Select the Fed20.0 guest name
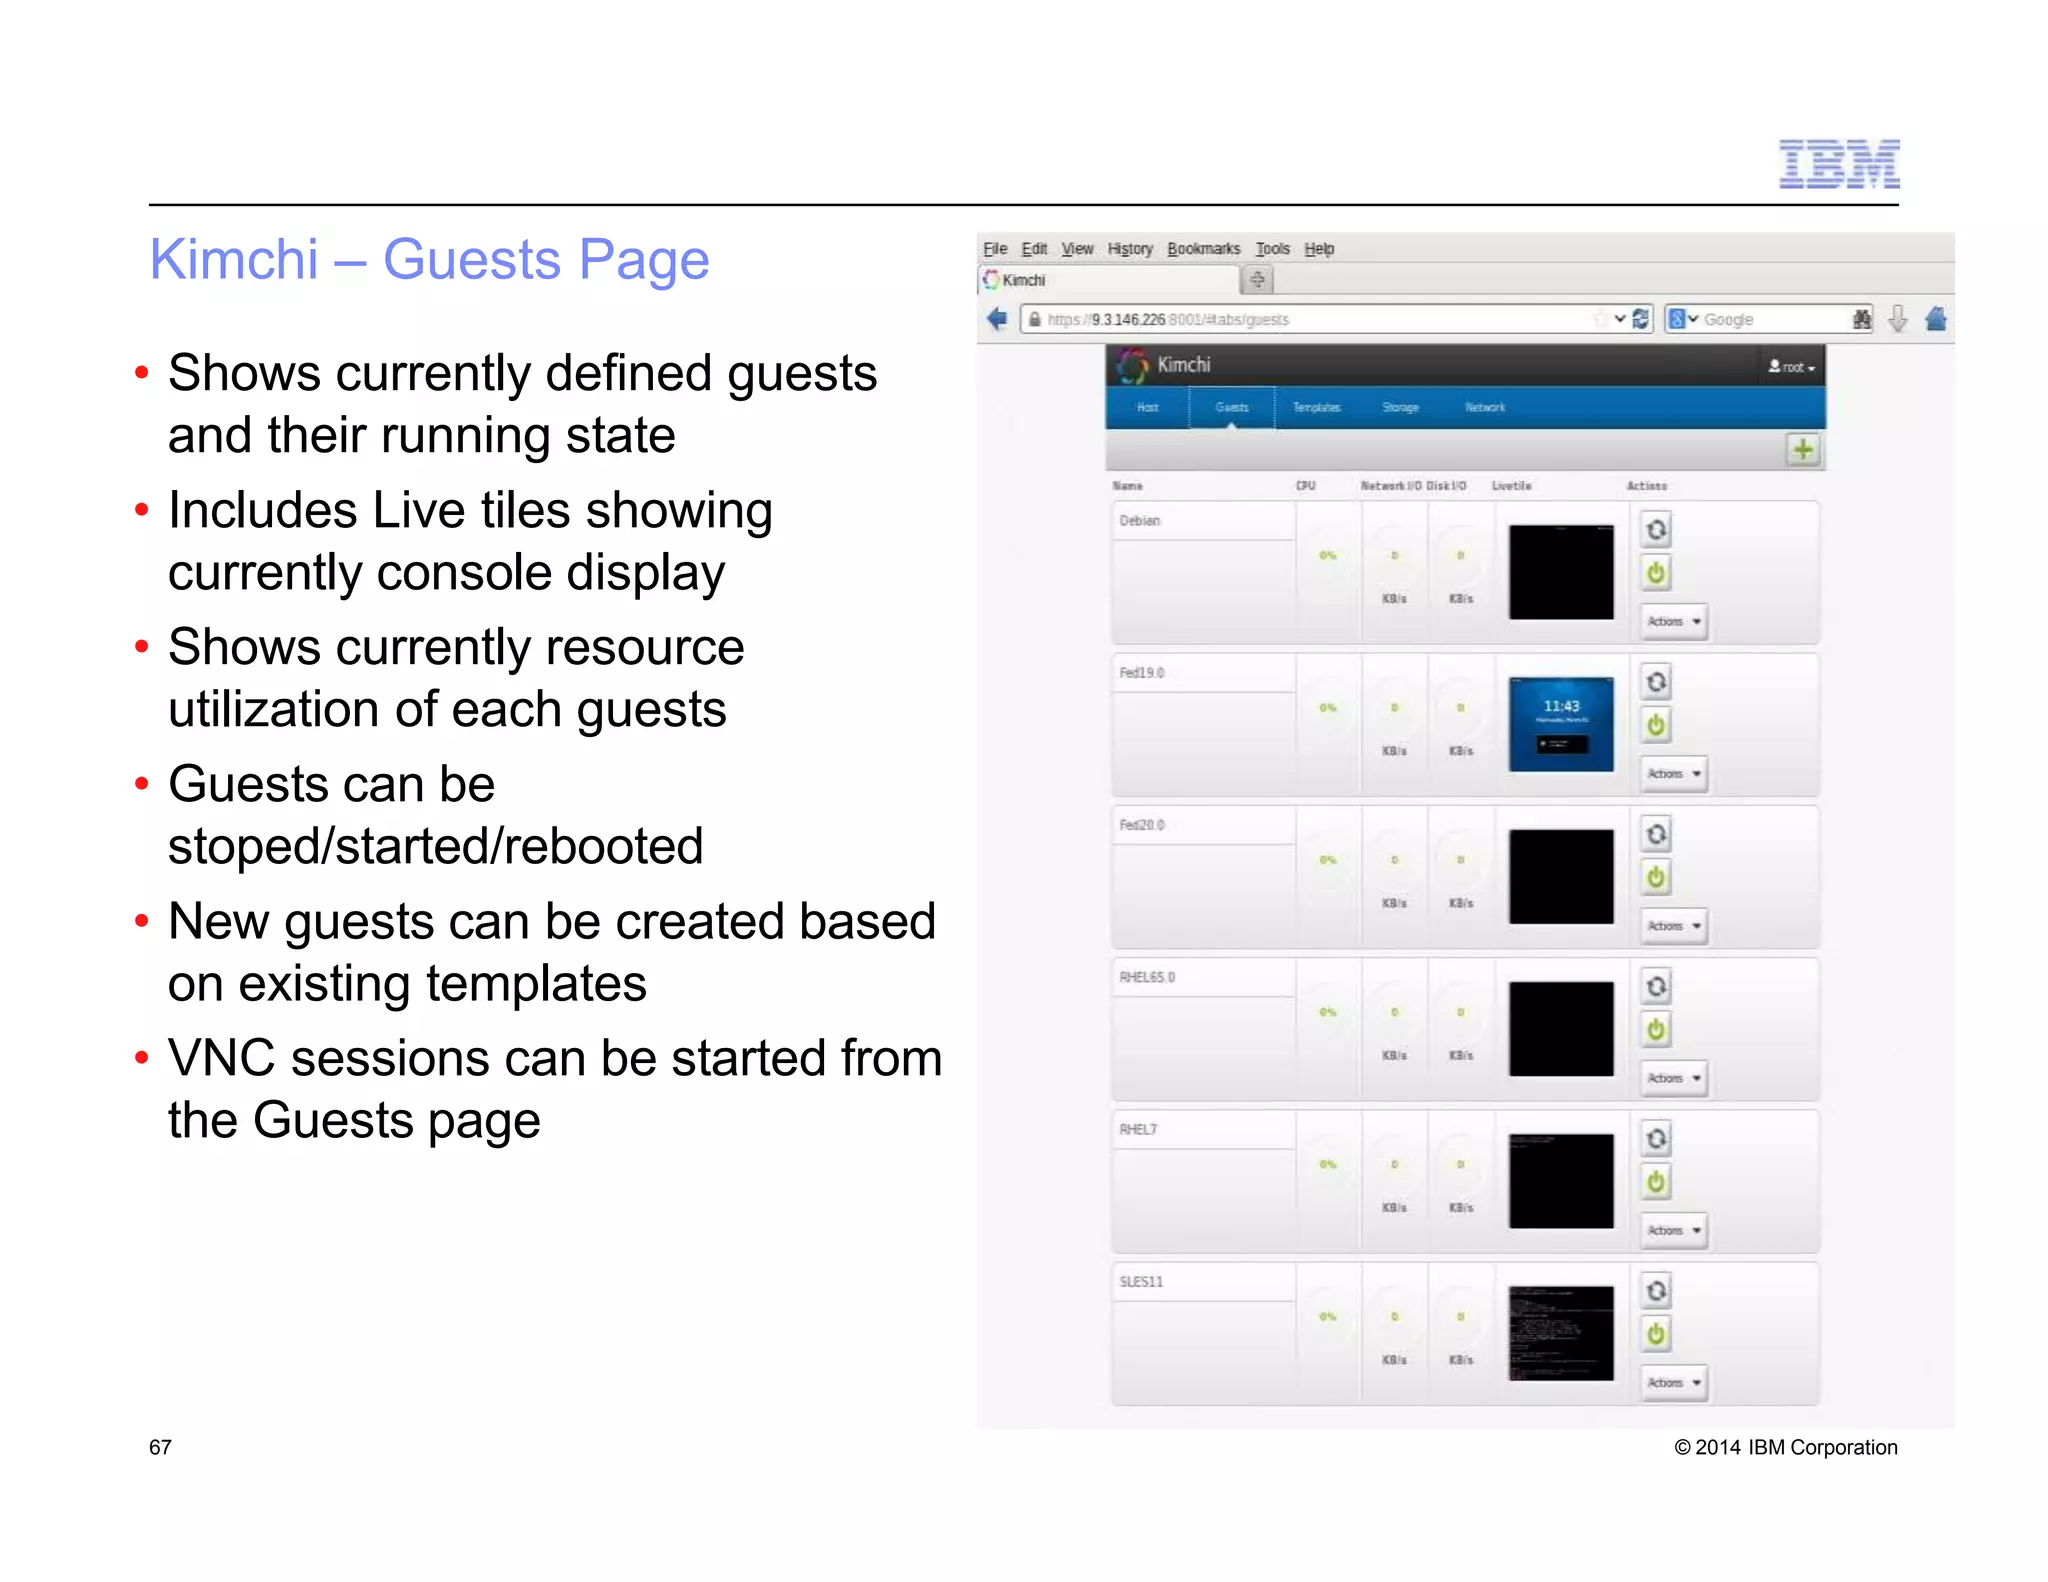This screenshot has height=1582, width=2048. pyautogui.click(x=1141, y=824)
